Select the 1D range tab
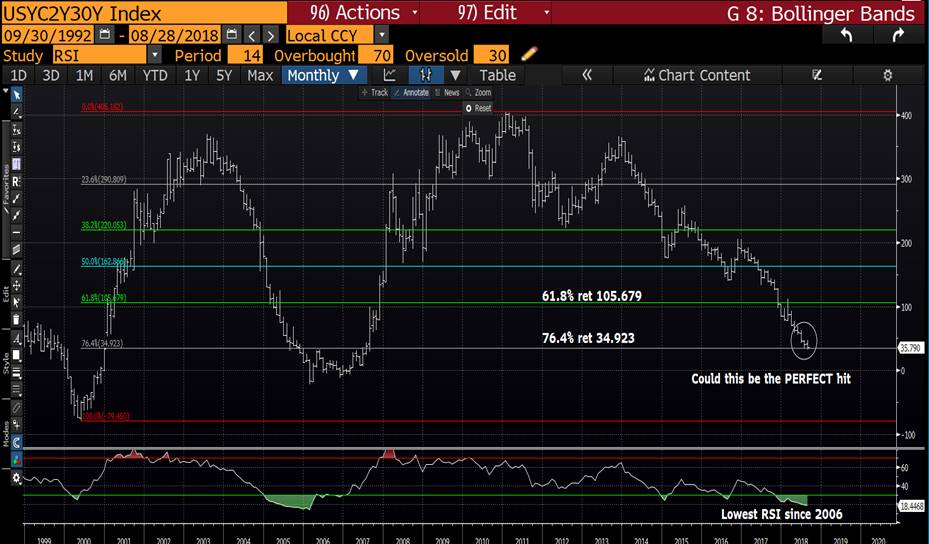 click(18, 75)
